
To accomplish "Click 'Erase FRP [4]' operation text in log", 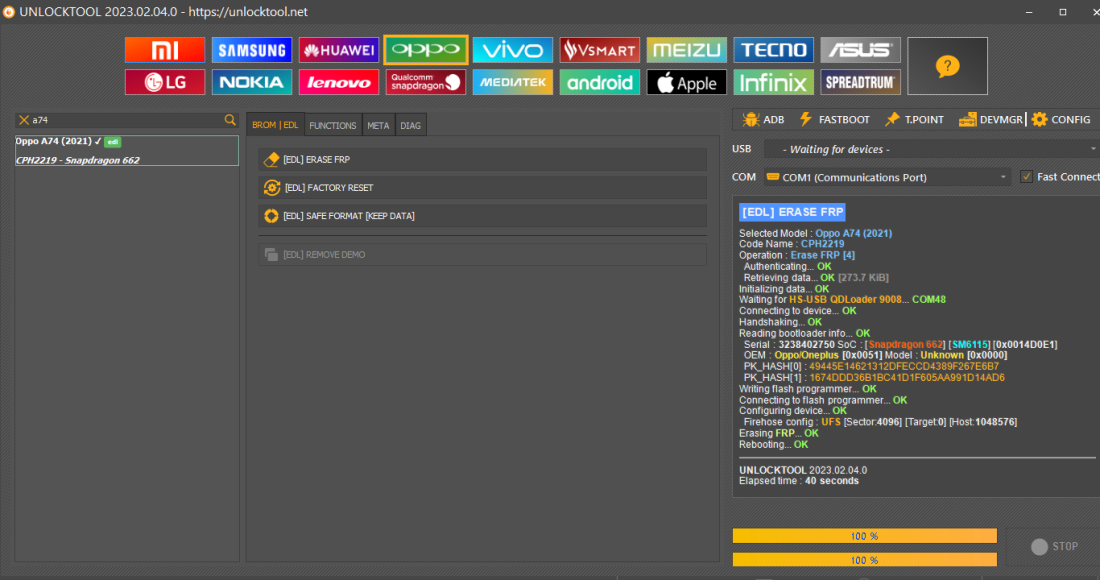I will pyautogui.click(x=822, y=255).
